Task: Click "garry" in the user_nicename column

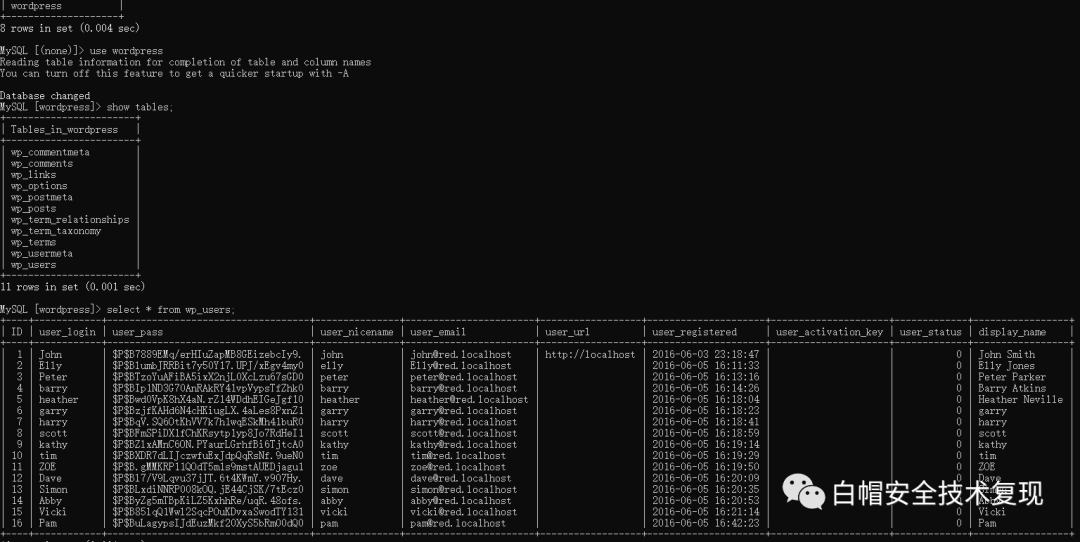Action: click(334, 411)
